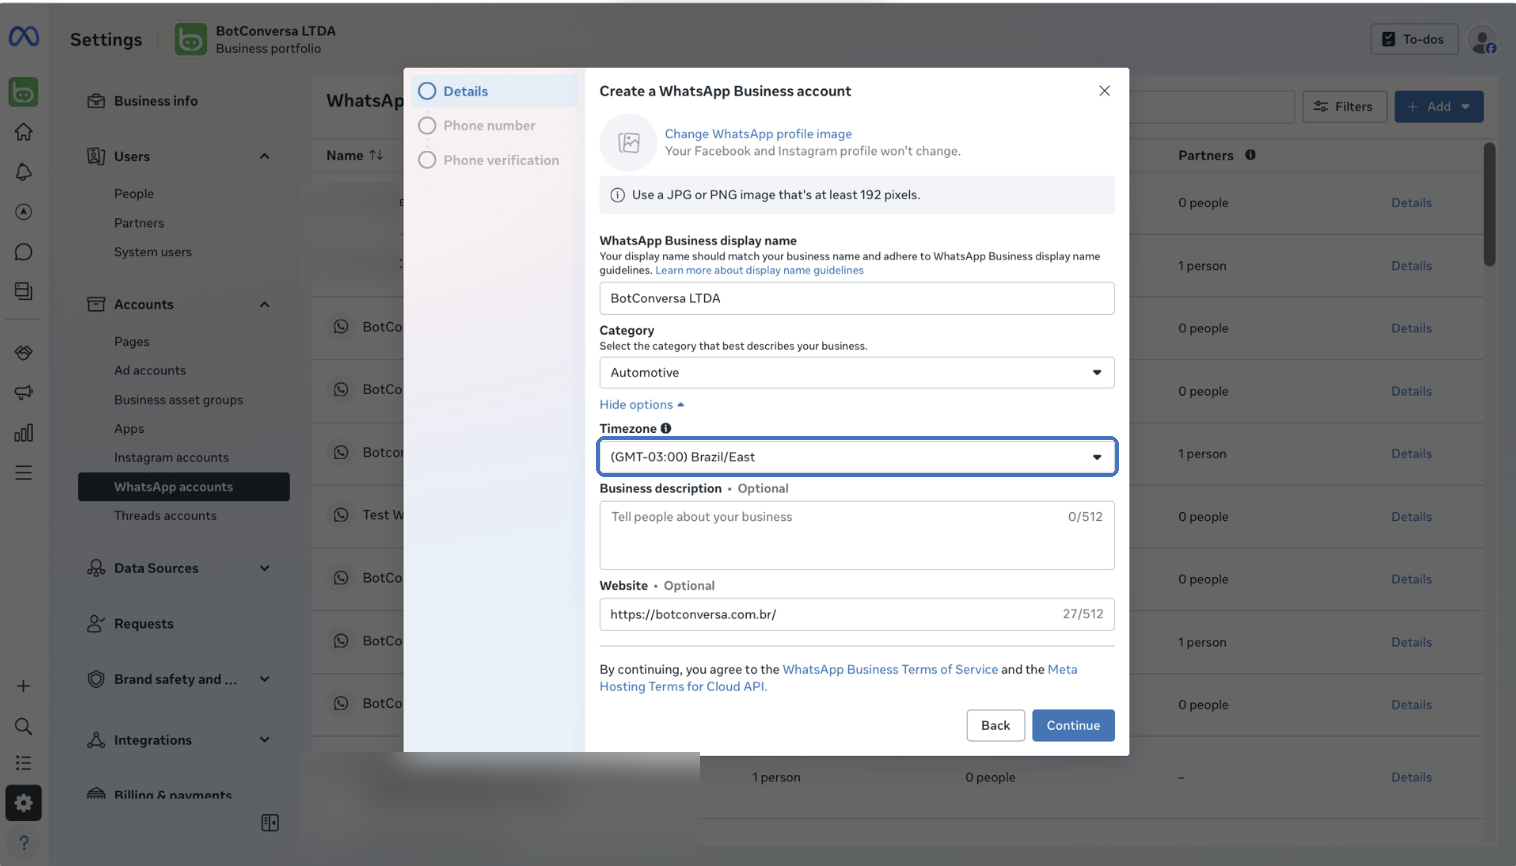This screenshot has width=1516, height=866.
Task: Close the Create WhatsApp Business account dialog
Action: 1104,91
